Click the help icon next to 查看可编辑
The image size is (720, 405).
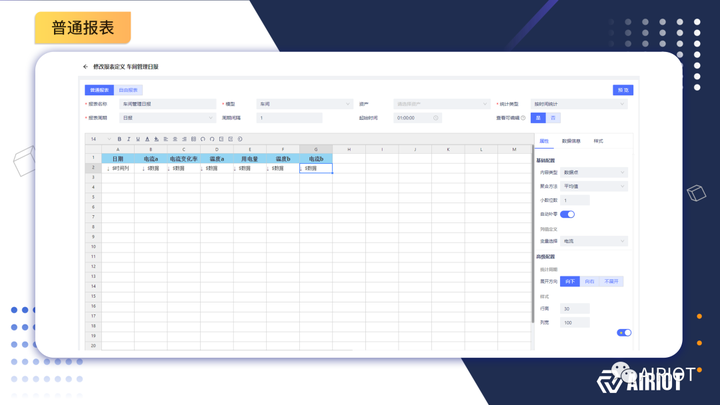[523, 118]
